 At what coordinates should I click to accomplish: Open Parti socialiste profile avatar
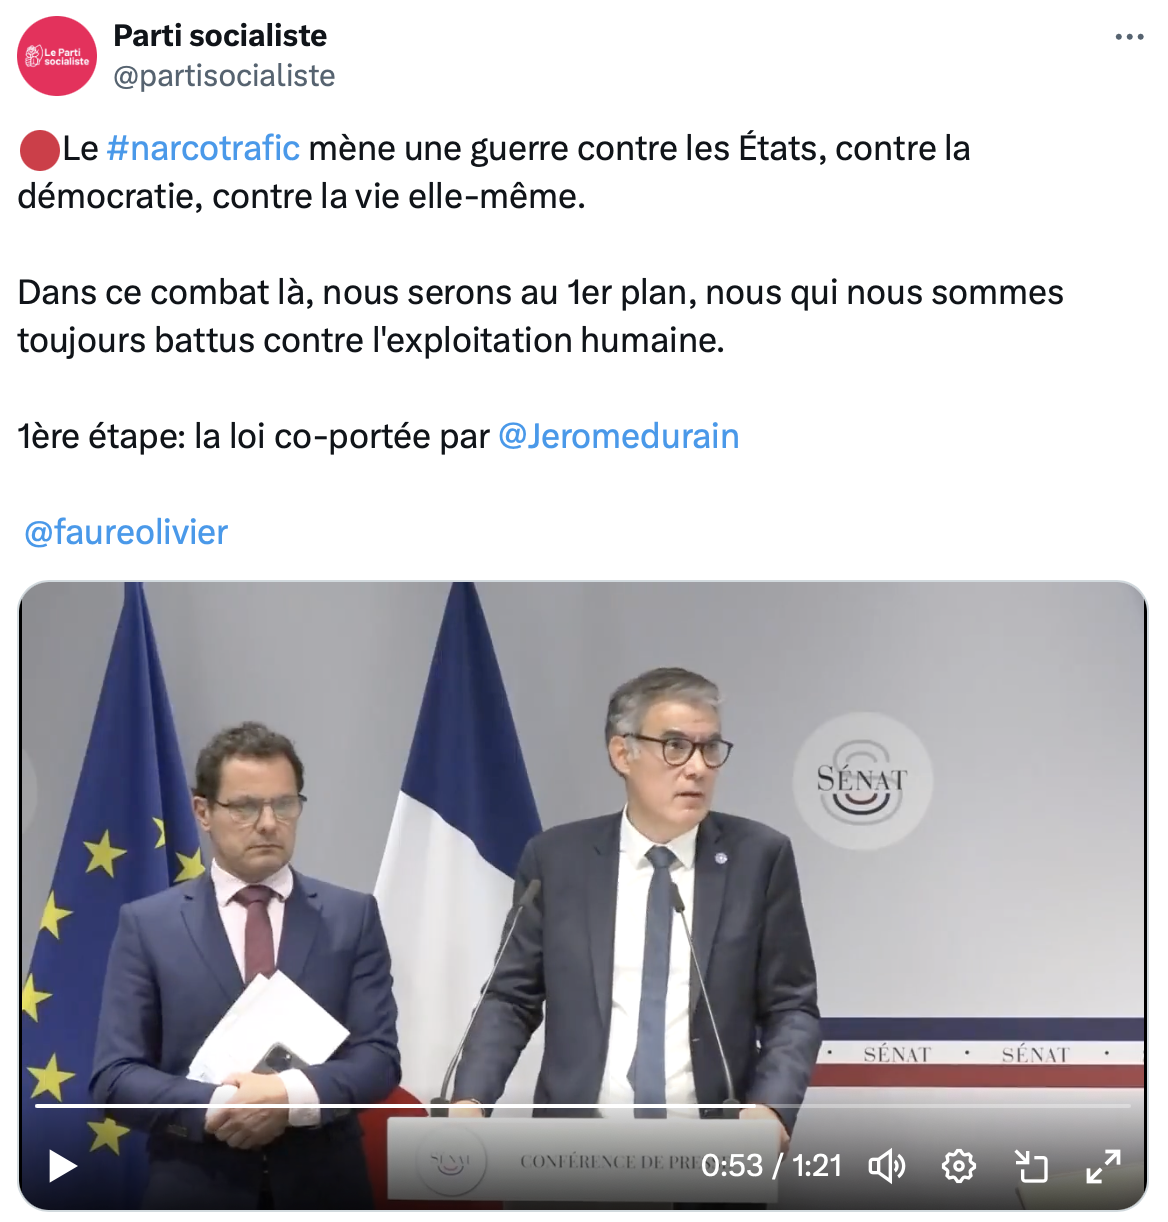pos(57,56)
